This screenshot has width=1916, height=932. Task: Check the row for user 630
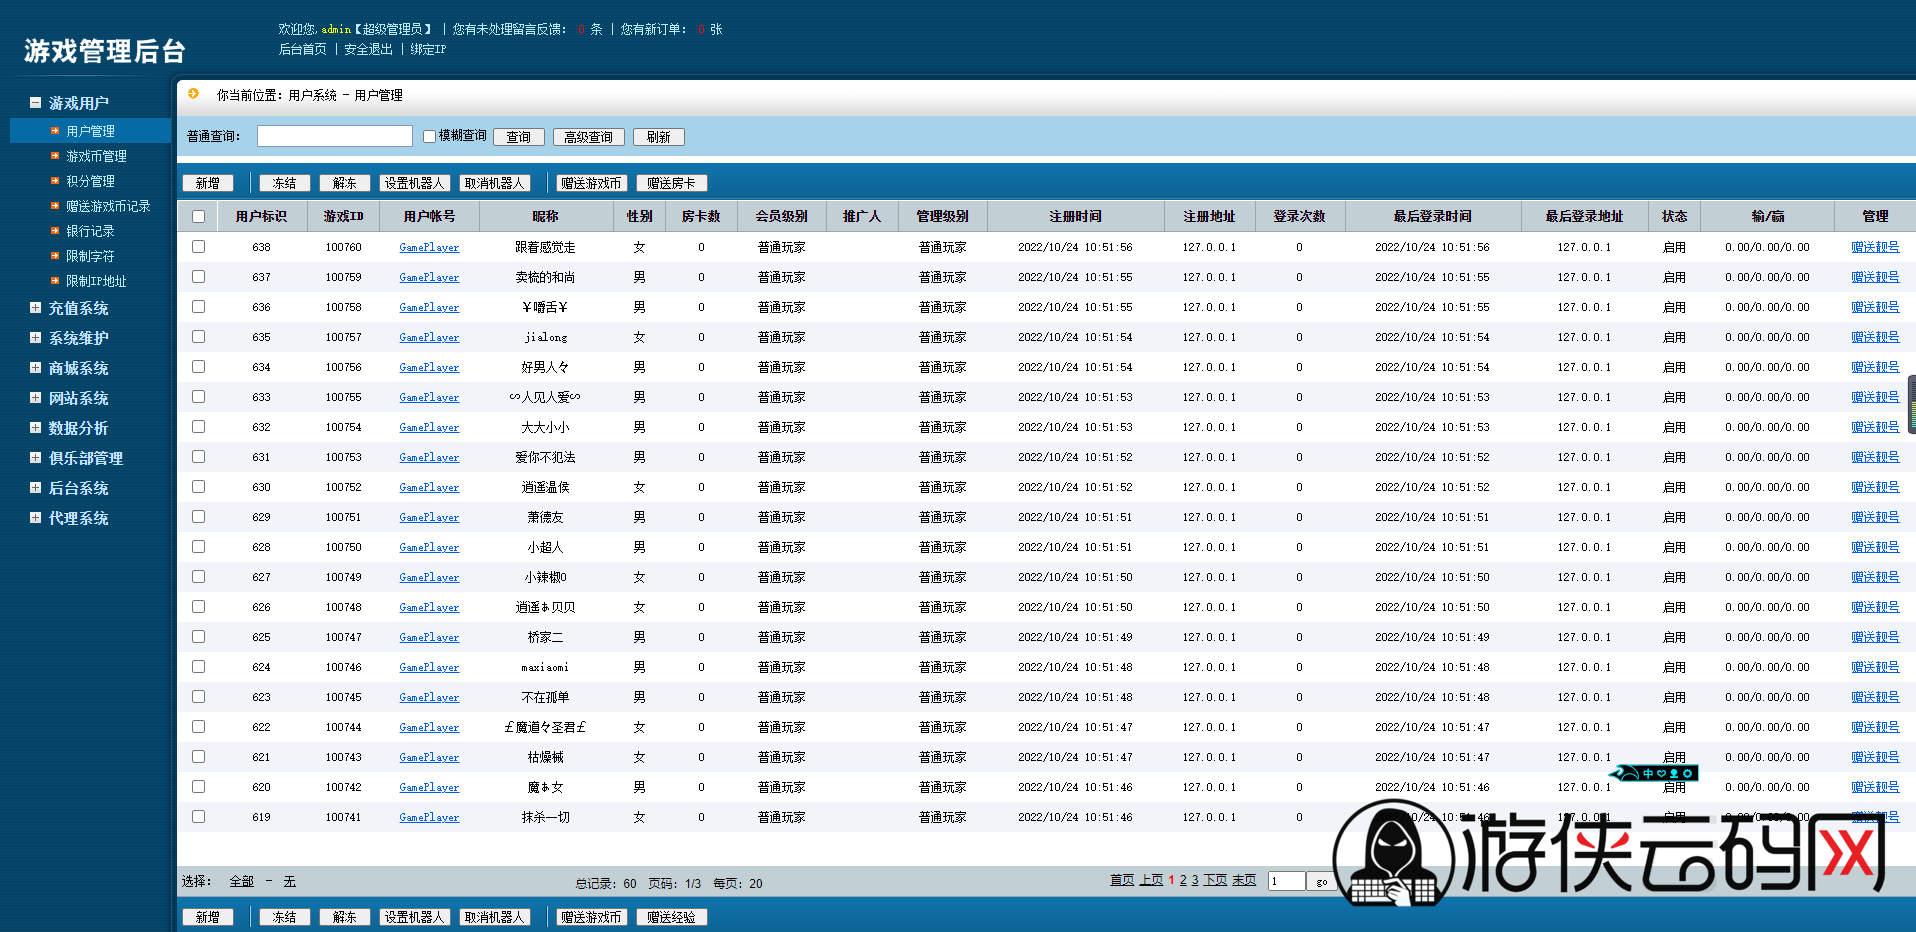(198, 486)
